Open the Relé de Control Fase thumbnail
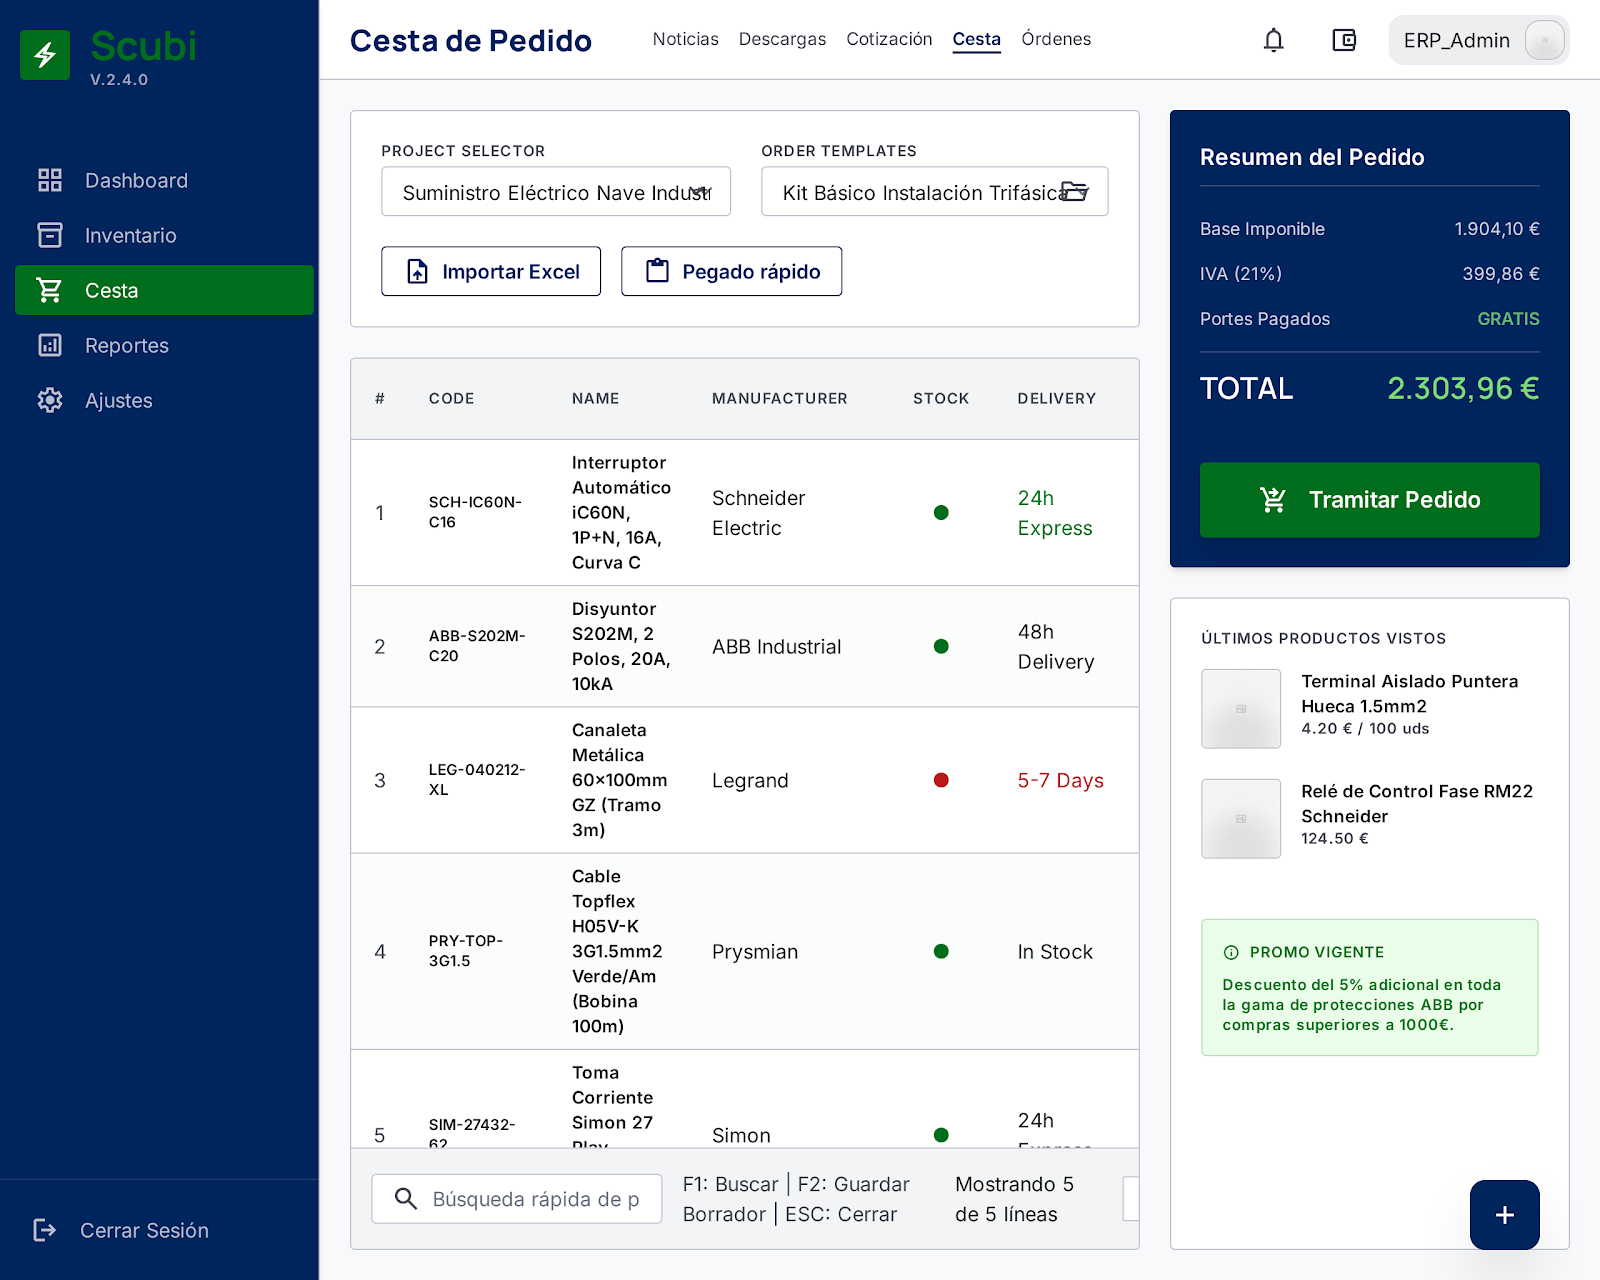The width and height of the screenshot is (1600, 1280). (1241, 818)
